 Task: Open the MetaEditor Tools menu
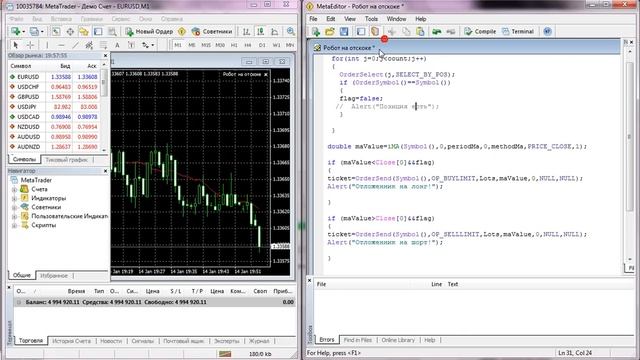click(x=371, y=19)
